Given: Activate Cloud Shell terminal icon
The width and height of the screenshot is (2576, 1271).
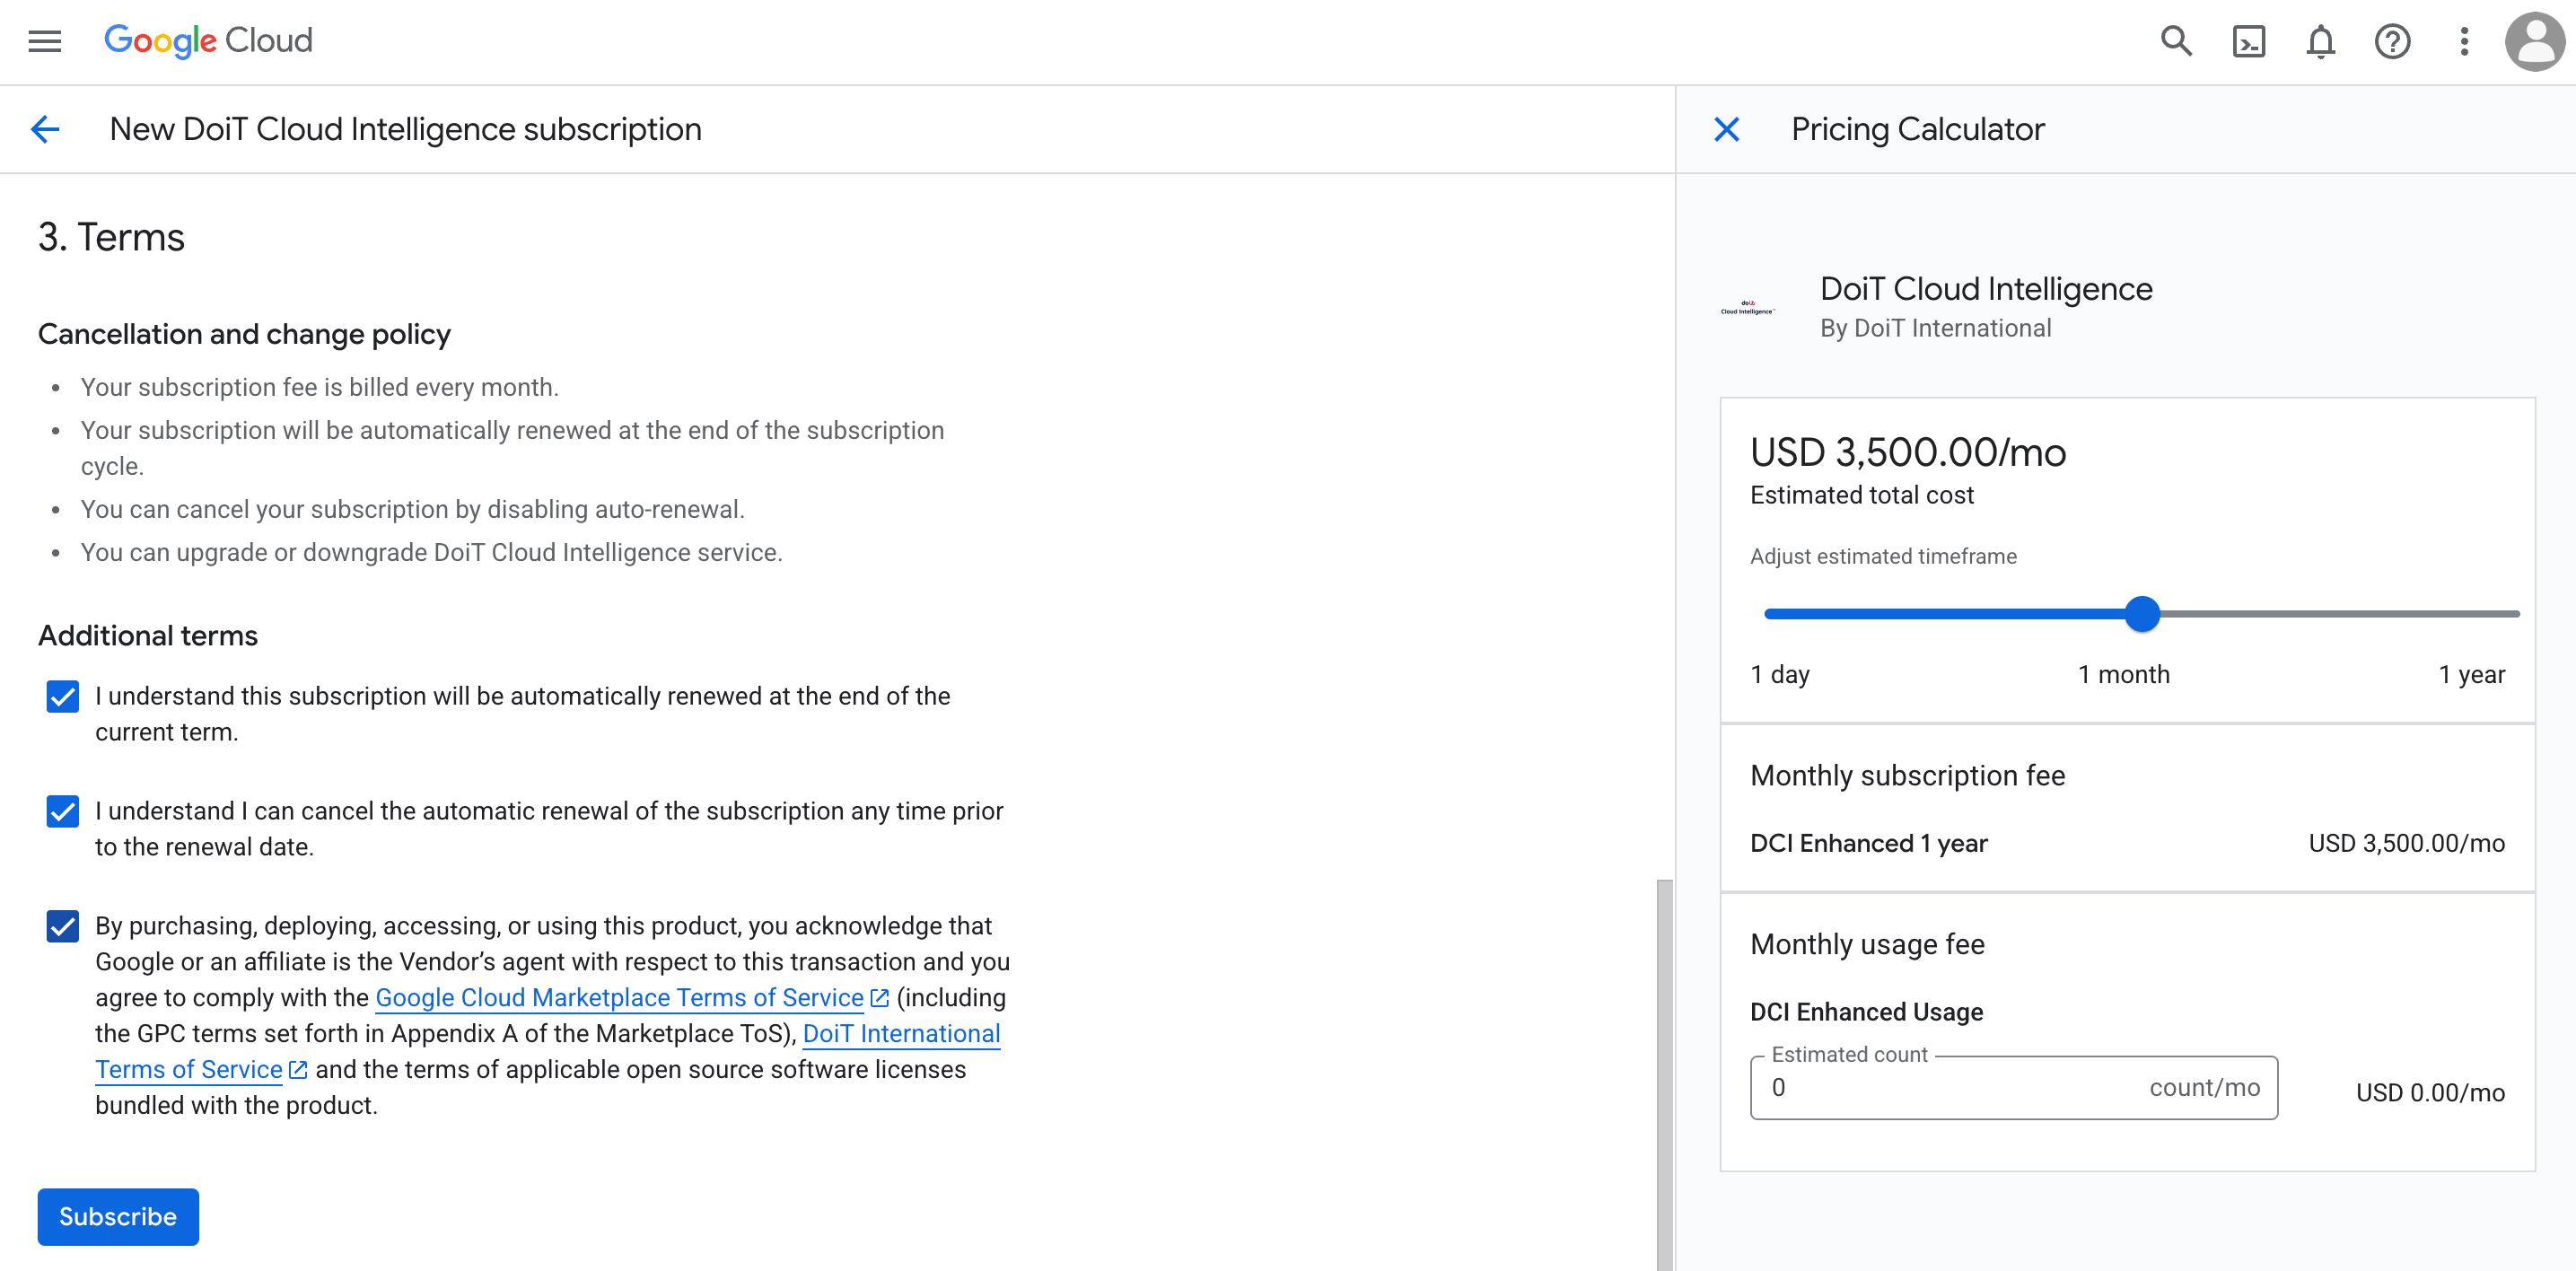Looking at the screenshot, I should [x=2249, y=41].
